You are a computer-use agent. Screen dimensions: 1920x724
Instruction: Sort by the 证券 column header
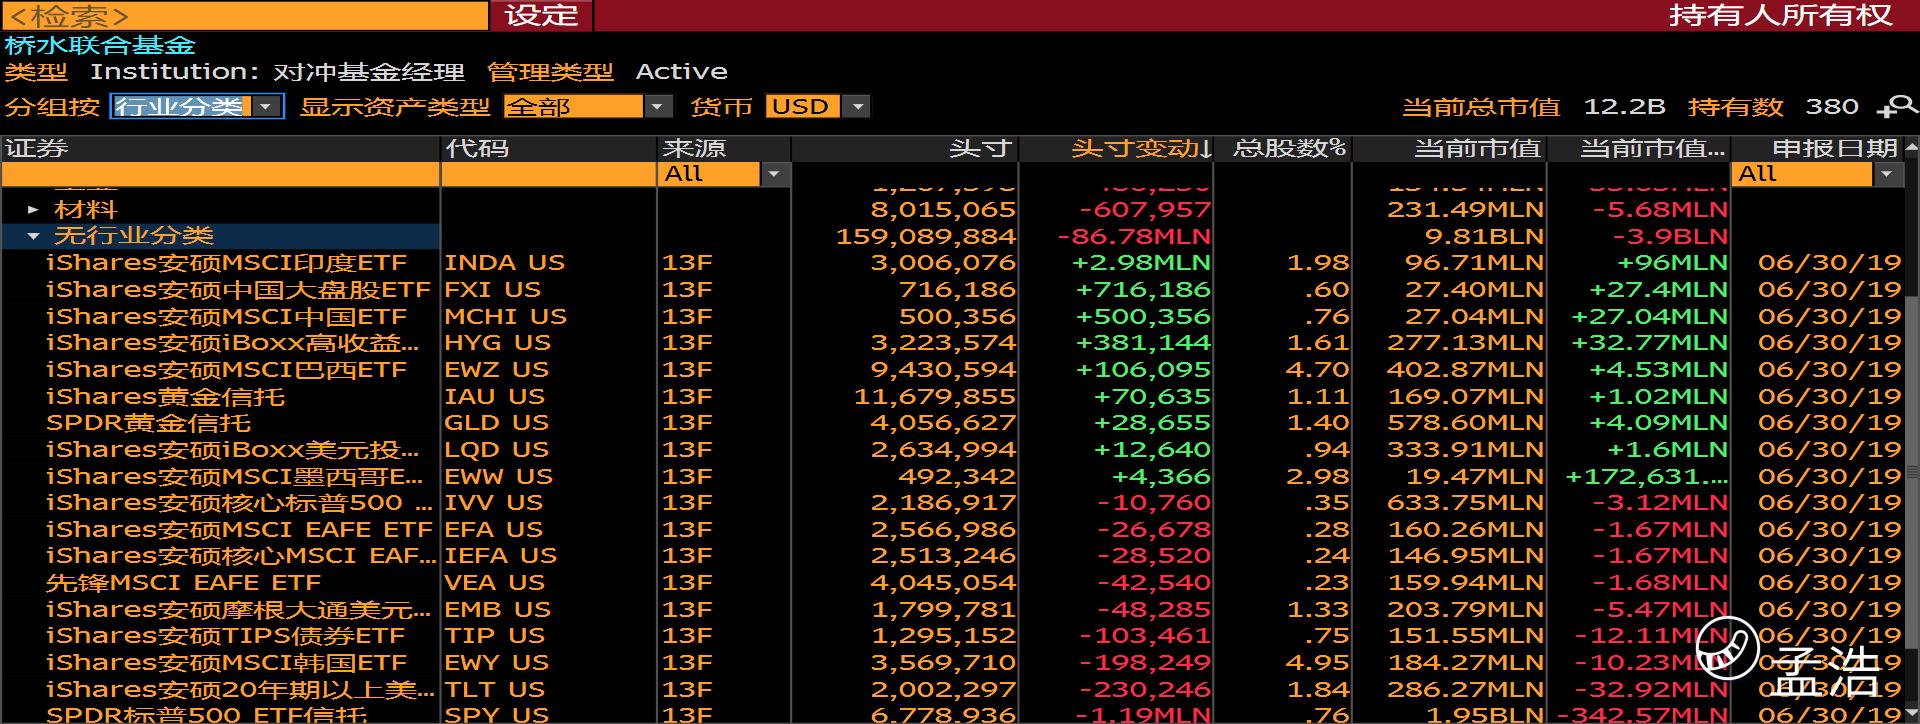click(221, 149)
